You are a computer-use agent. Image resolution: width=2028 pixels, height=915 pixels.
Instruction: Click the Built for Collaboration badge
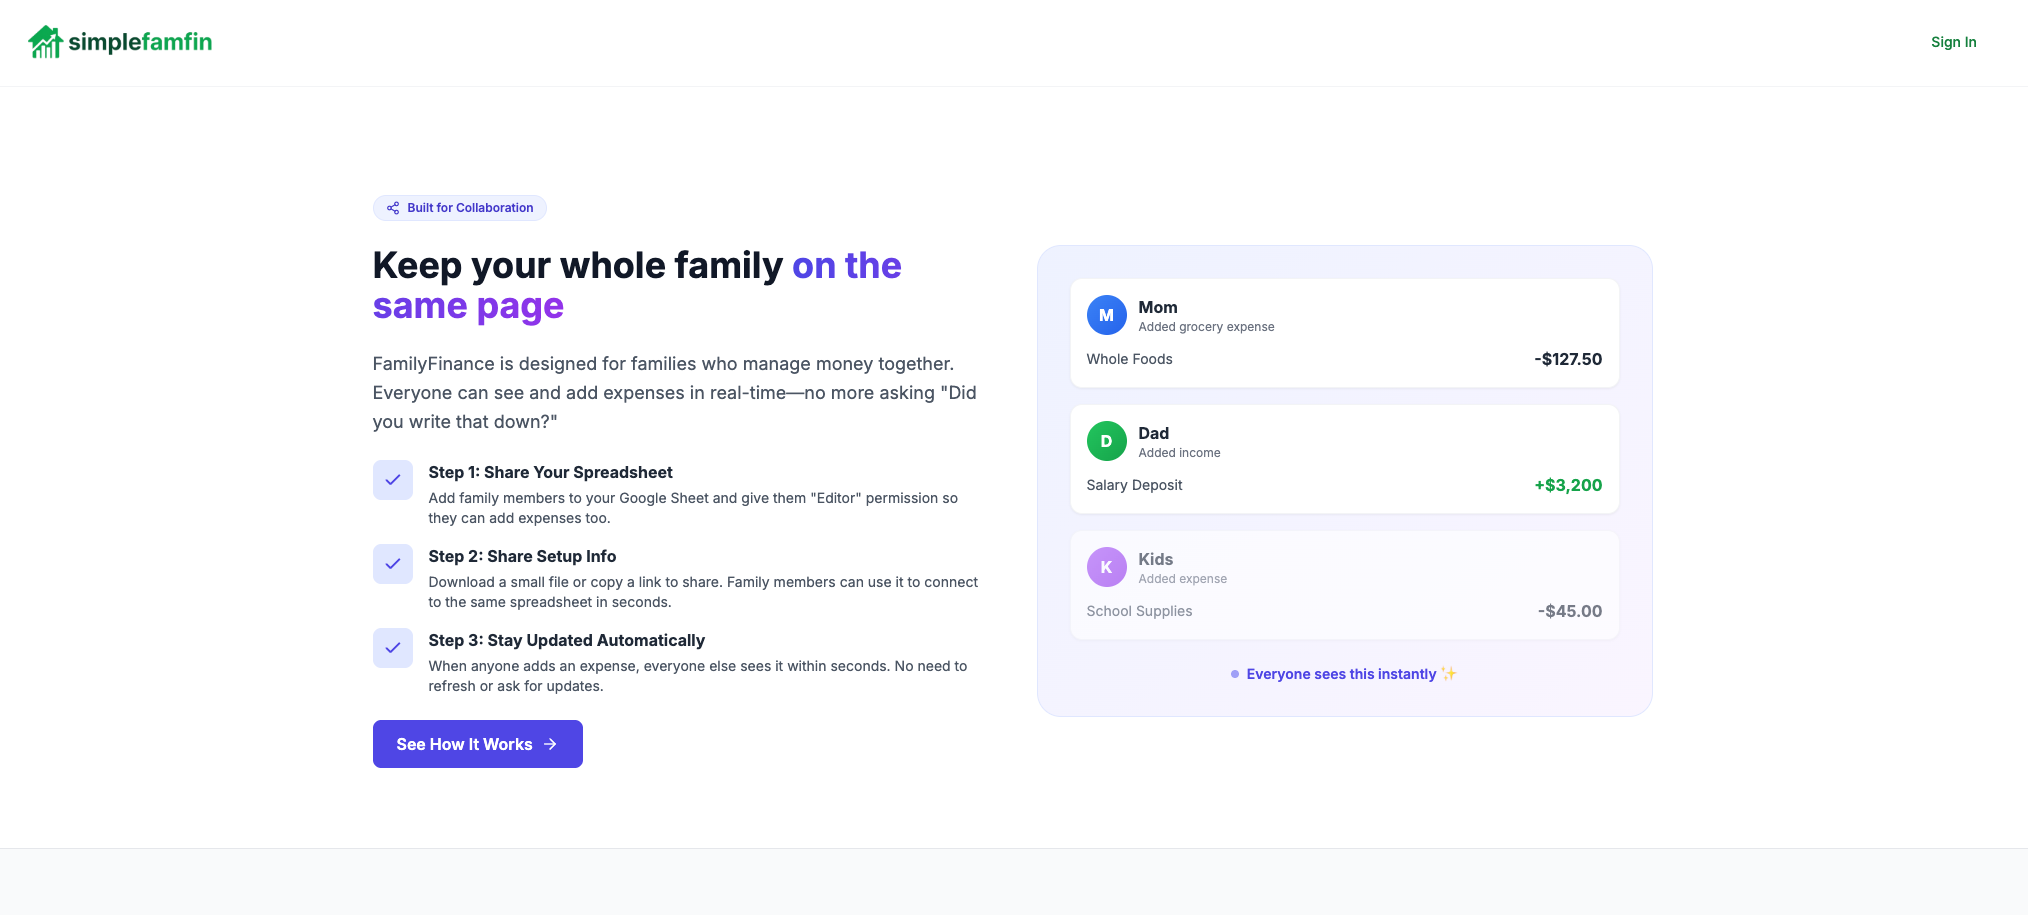point(459,208)
